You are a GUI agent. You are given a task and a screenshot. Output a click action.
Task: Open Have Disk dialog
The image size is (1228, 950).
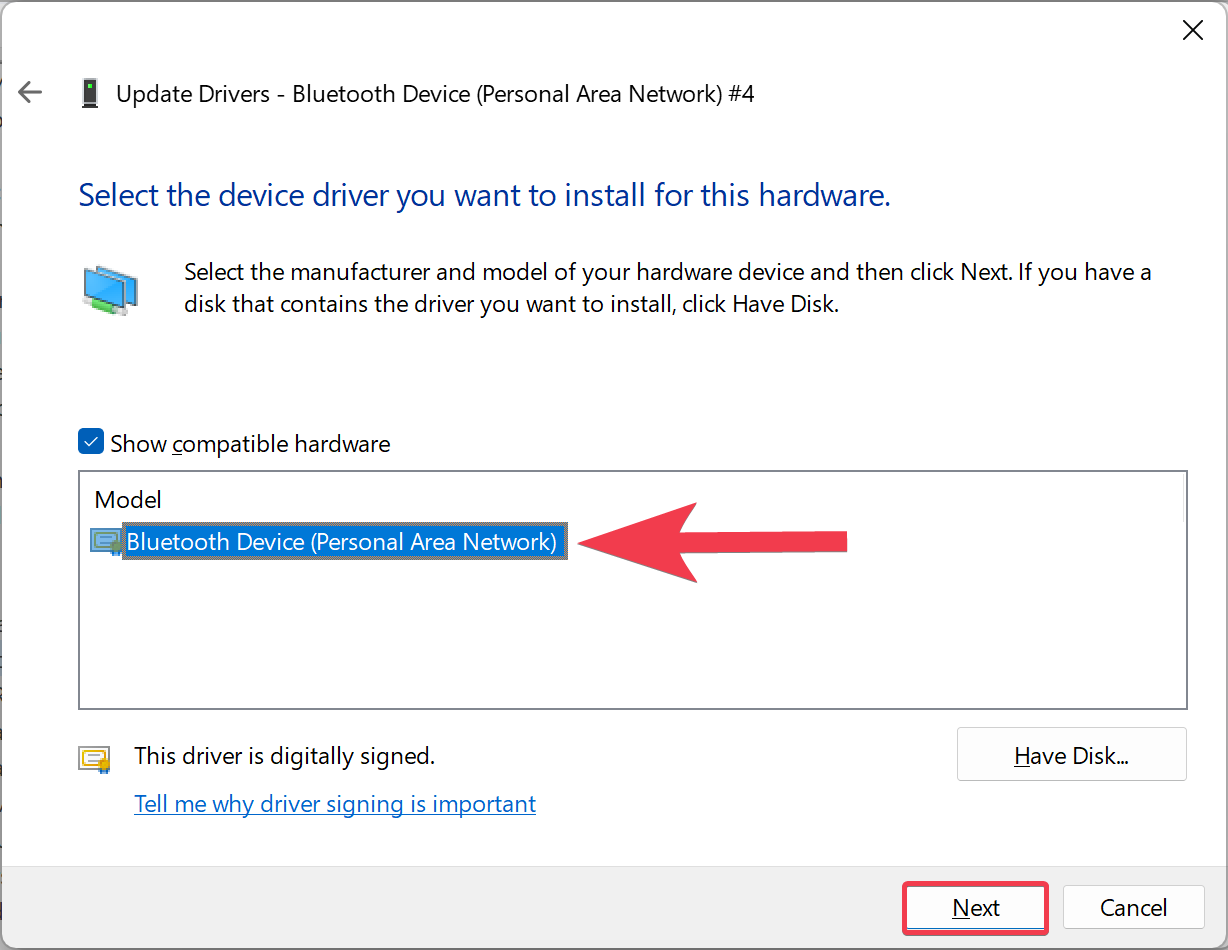1071,755
